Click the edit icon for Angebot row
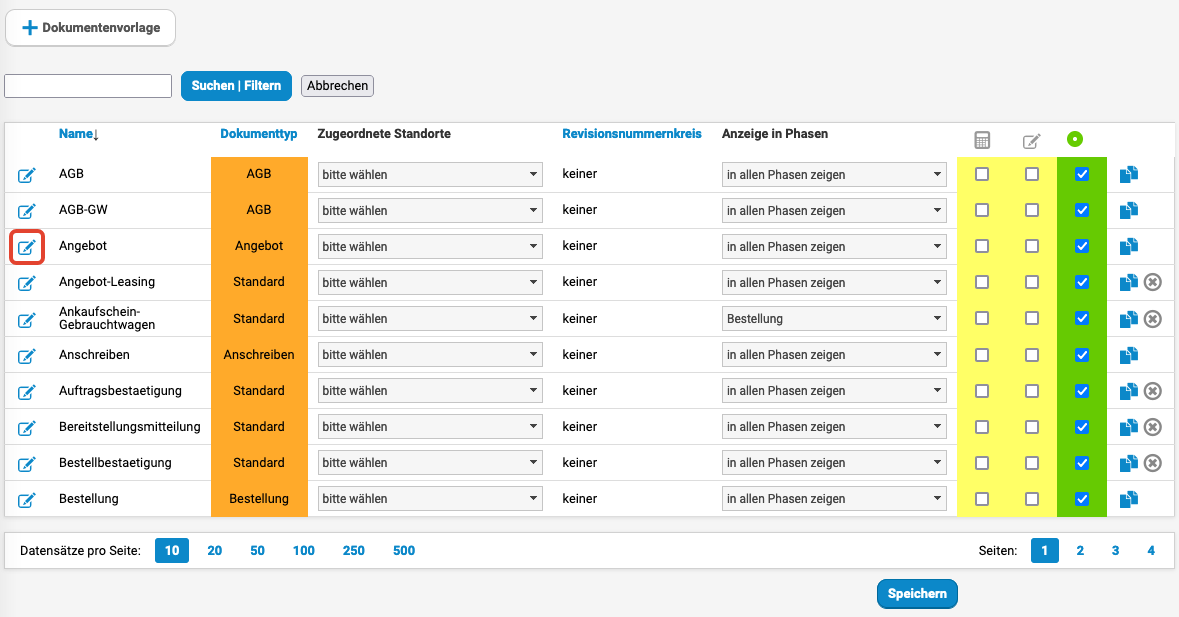The width and height of the screenshot is (1179, 617). pos(27,247)
